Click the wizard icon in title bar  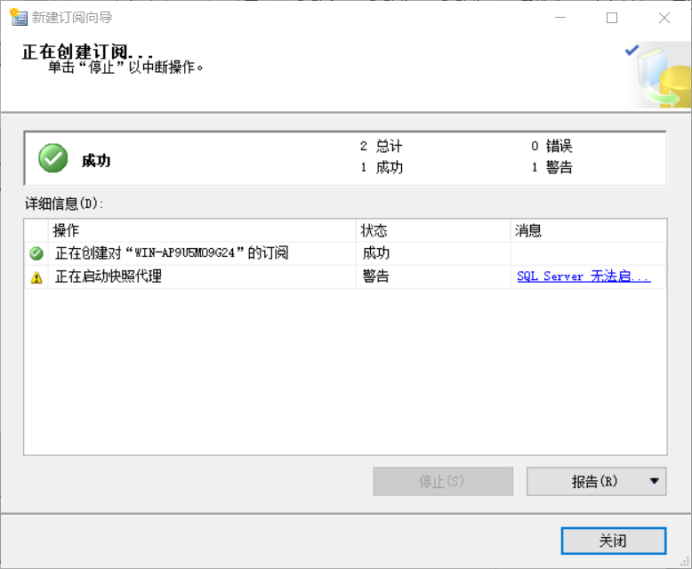17,17
